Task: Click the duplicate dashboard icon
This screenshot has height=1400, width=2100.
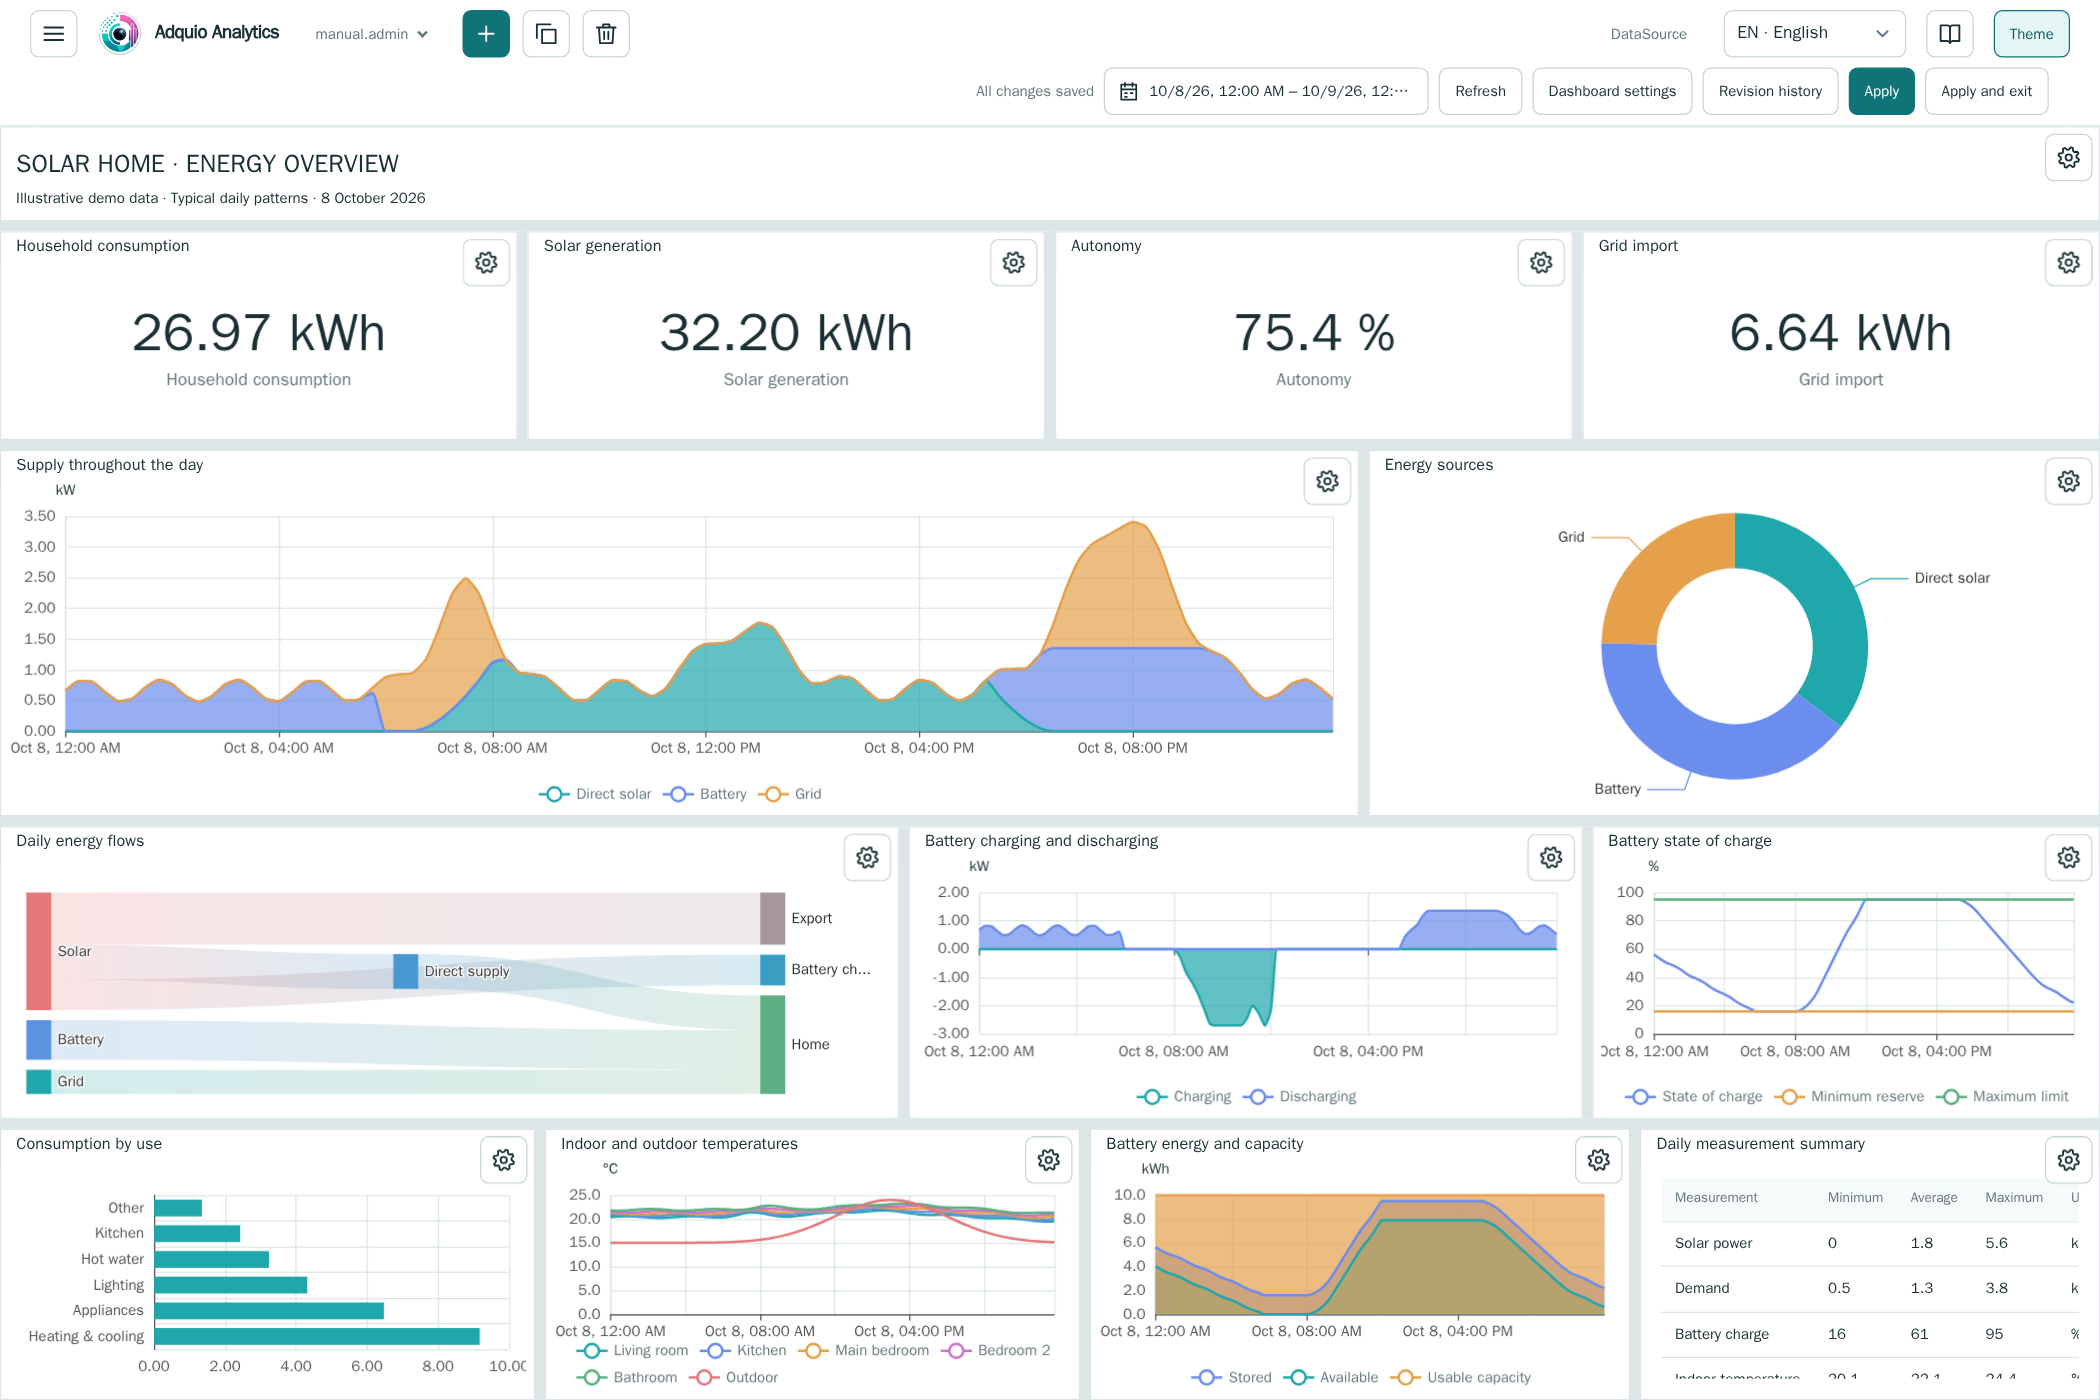Action: point(546,34)
